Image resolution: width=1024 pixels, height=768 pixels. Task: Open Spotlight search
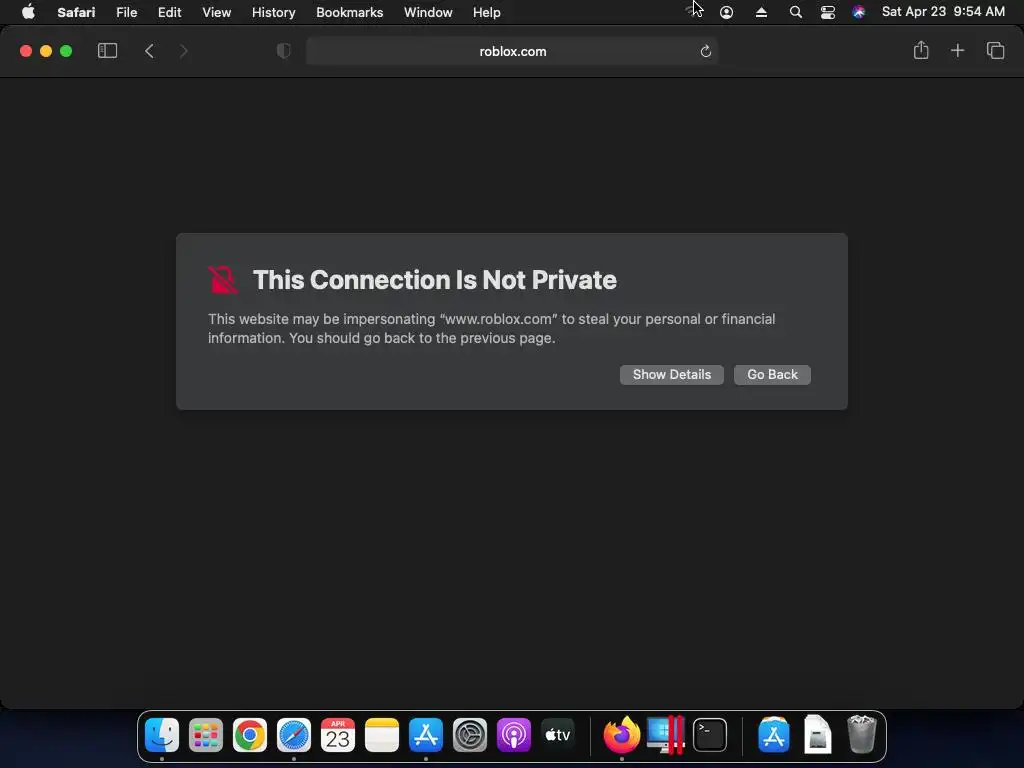coord(795,12)
